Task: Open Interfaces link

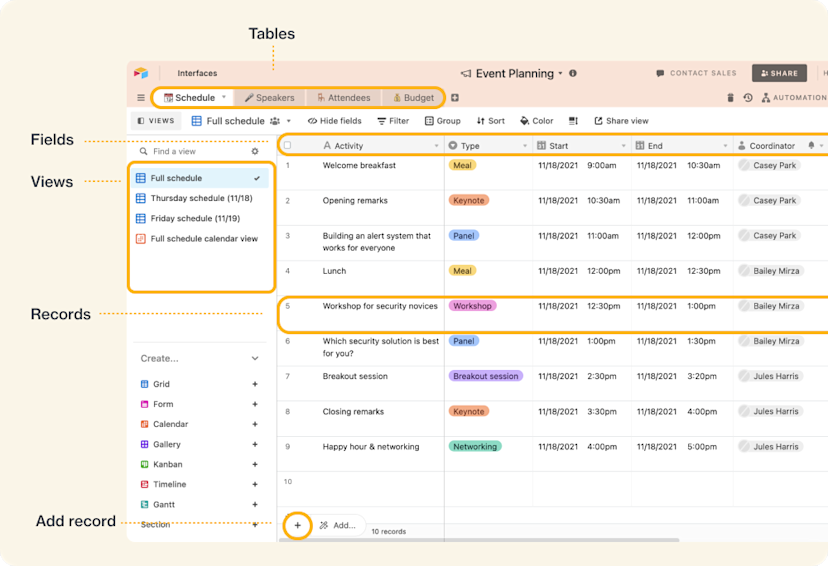Action: coord(197,73)
